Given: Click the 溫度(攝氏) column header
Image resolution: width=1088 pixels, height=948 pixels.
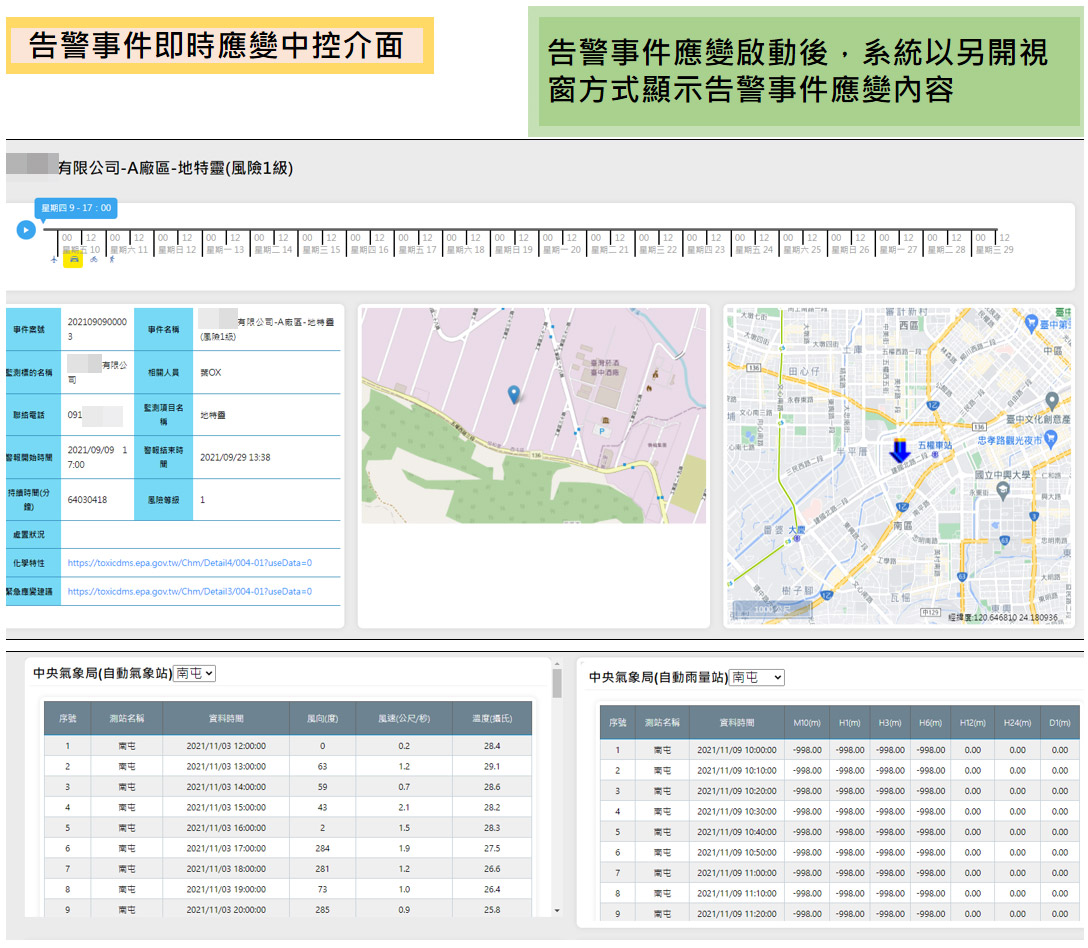Looking at the screenshot, I should tap(492, 718).
